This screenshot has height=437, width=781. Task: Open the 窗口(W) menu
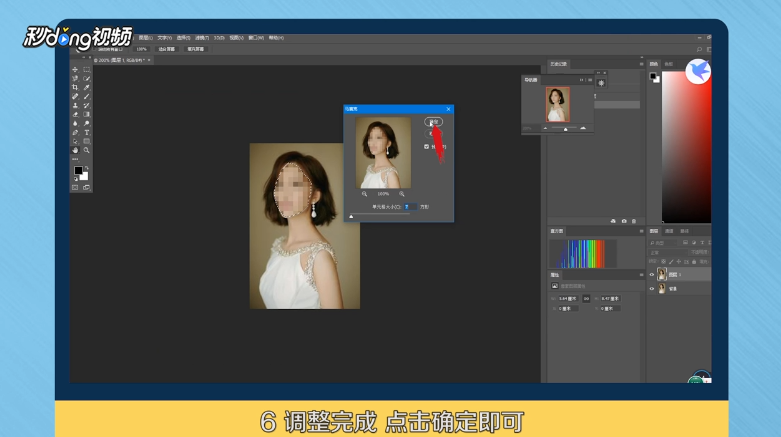(256, 38)
